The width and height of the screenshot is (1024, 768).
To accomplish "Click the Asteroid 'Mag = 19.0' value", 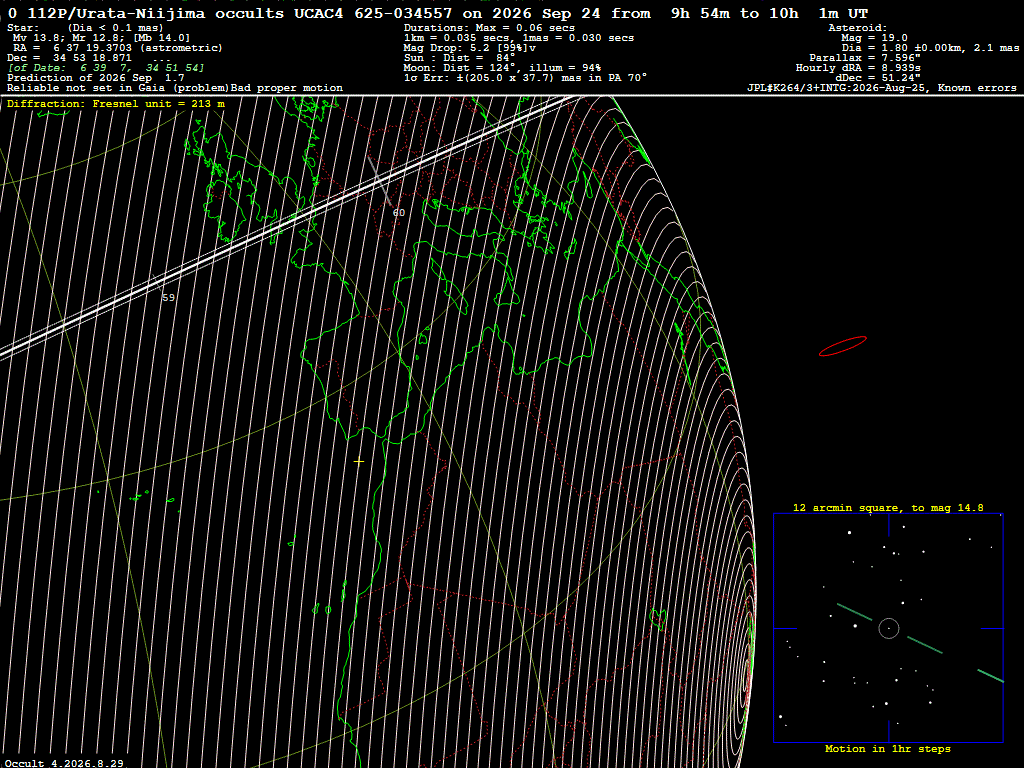I will click(x=874, y=38).
